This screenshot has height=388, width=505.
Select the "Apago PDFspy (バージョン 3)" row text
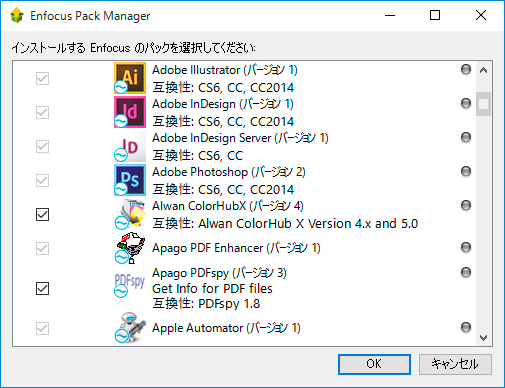pyautogui.click(x=219, y=273)
